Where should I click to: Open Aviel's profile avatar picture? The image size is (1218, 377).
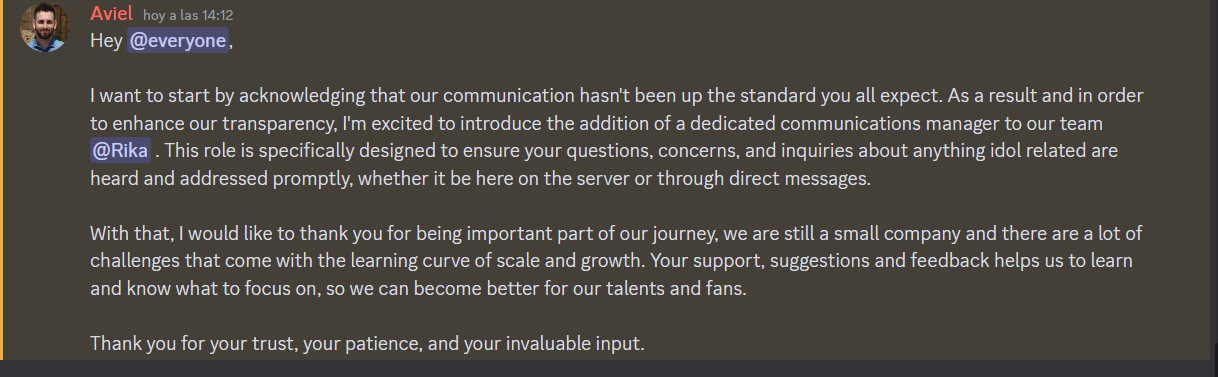44,28
